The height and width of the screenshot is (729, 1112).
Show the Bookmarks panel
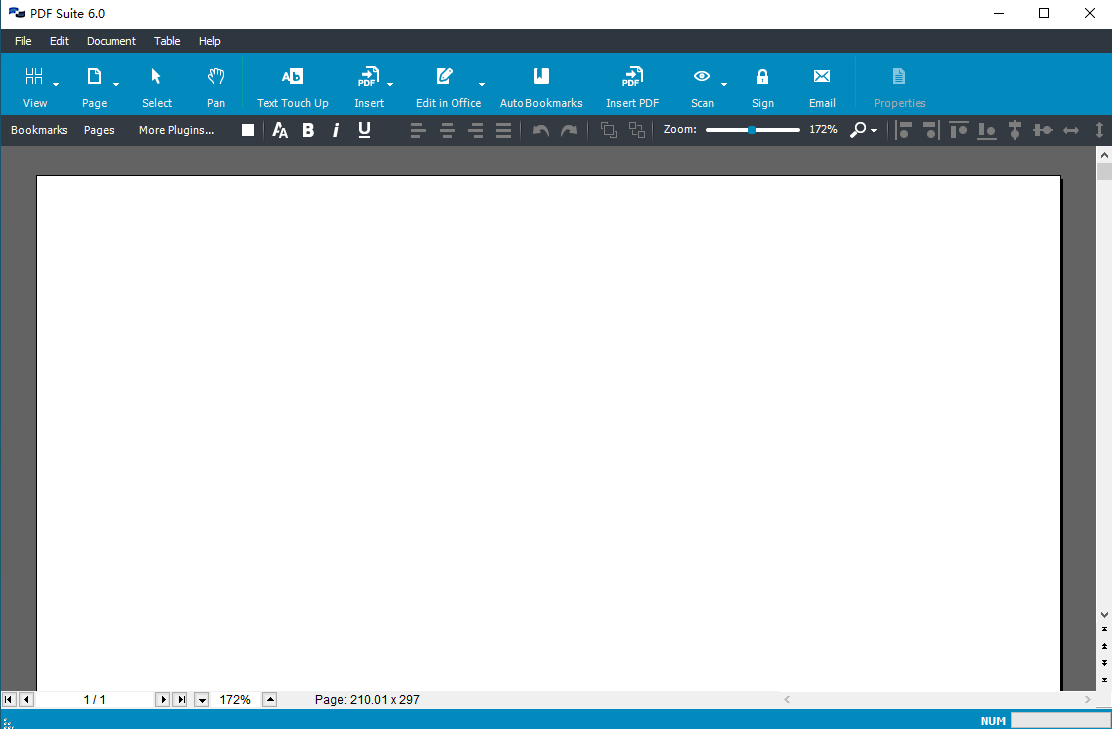pos(39,130)
